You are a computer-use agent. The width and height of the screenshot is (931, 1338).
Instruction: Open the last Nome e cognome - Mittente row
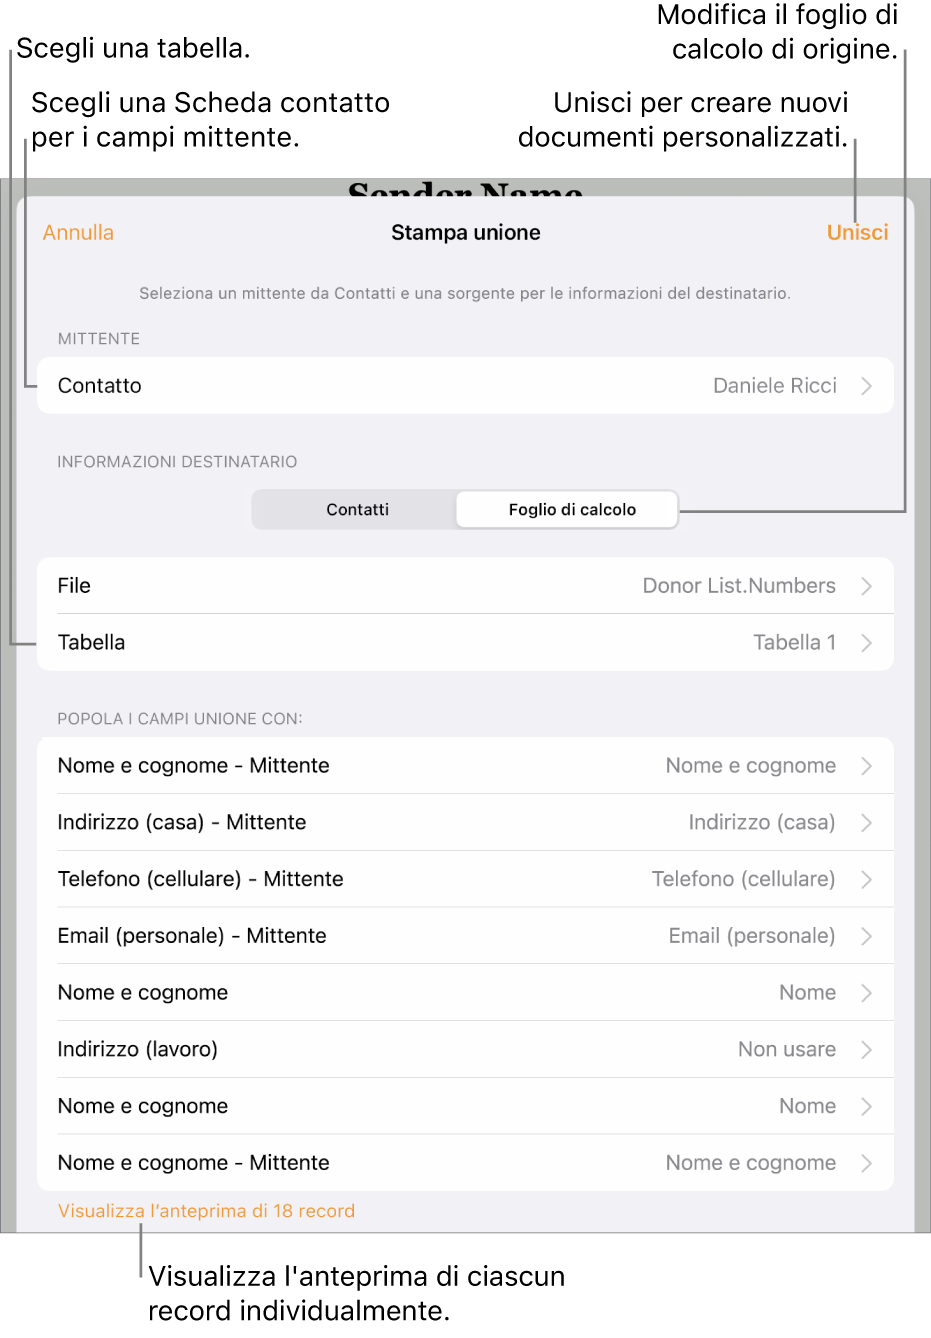pyautogui.click(x=465, y=1163)
